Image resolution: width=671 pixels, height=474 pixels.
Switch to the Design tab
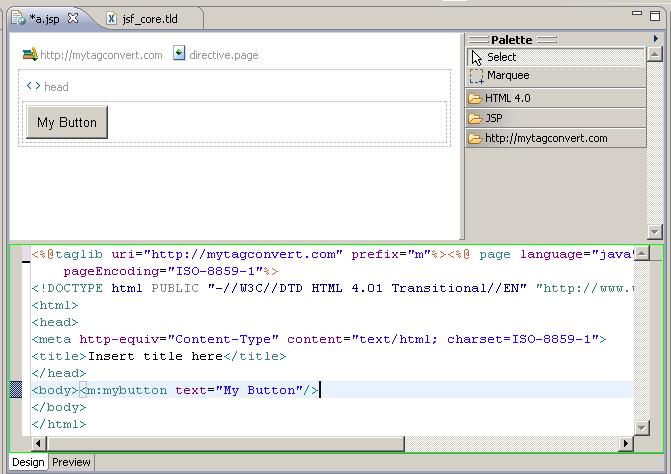(x=28, y=462)
